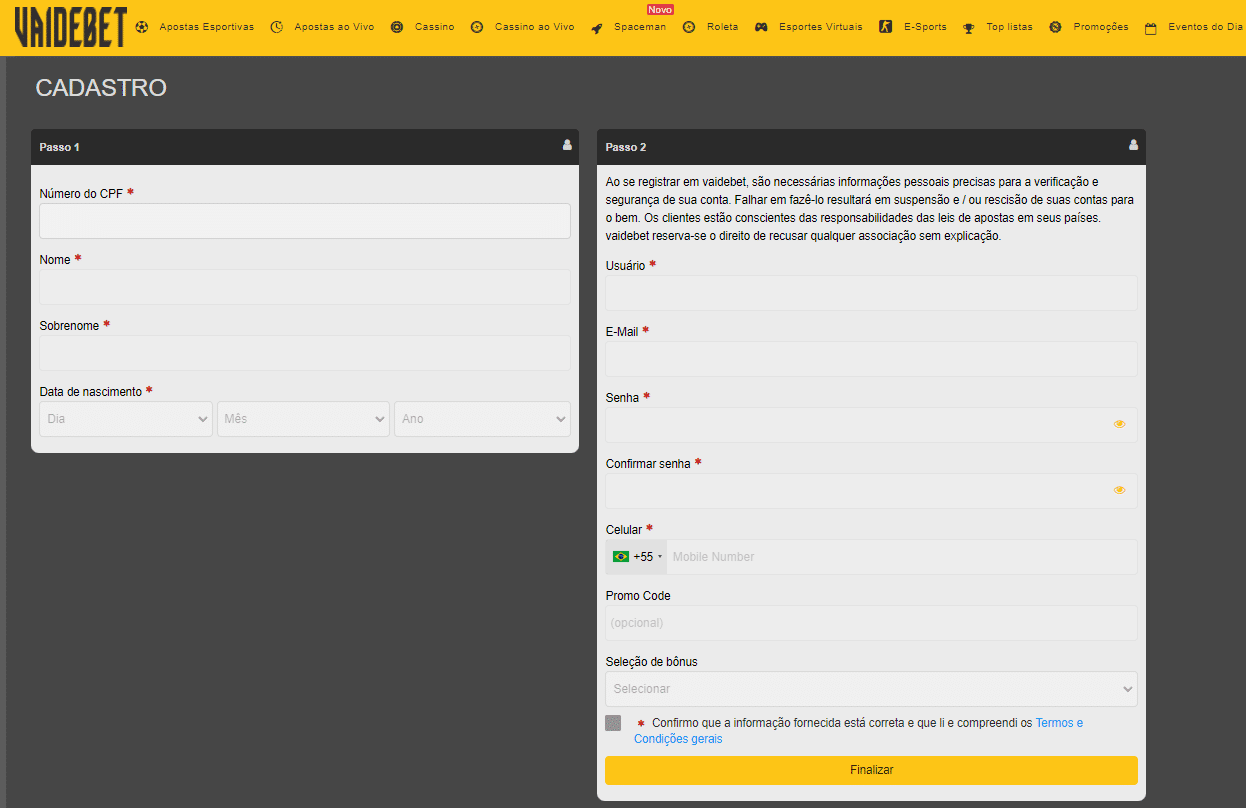Click the rocket icon beside Spaceman
The width and height of the screenshot is (1246, 808).
pos(596,28)
